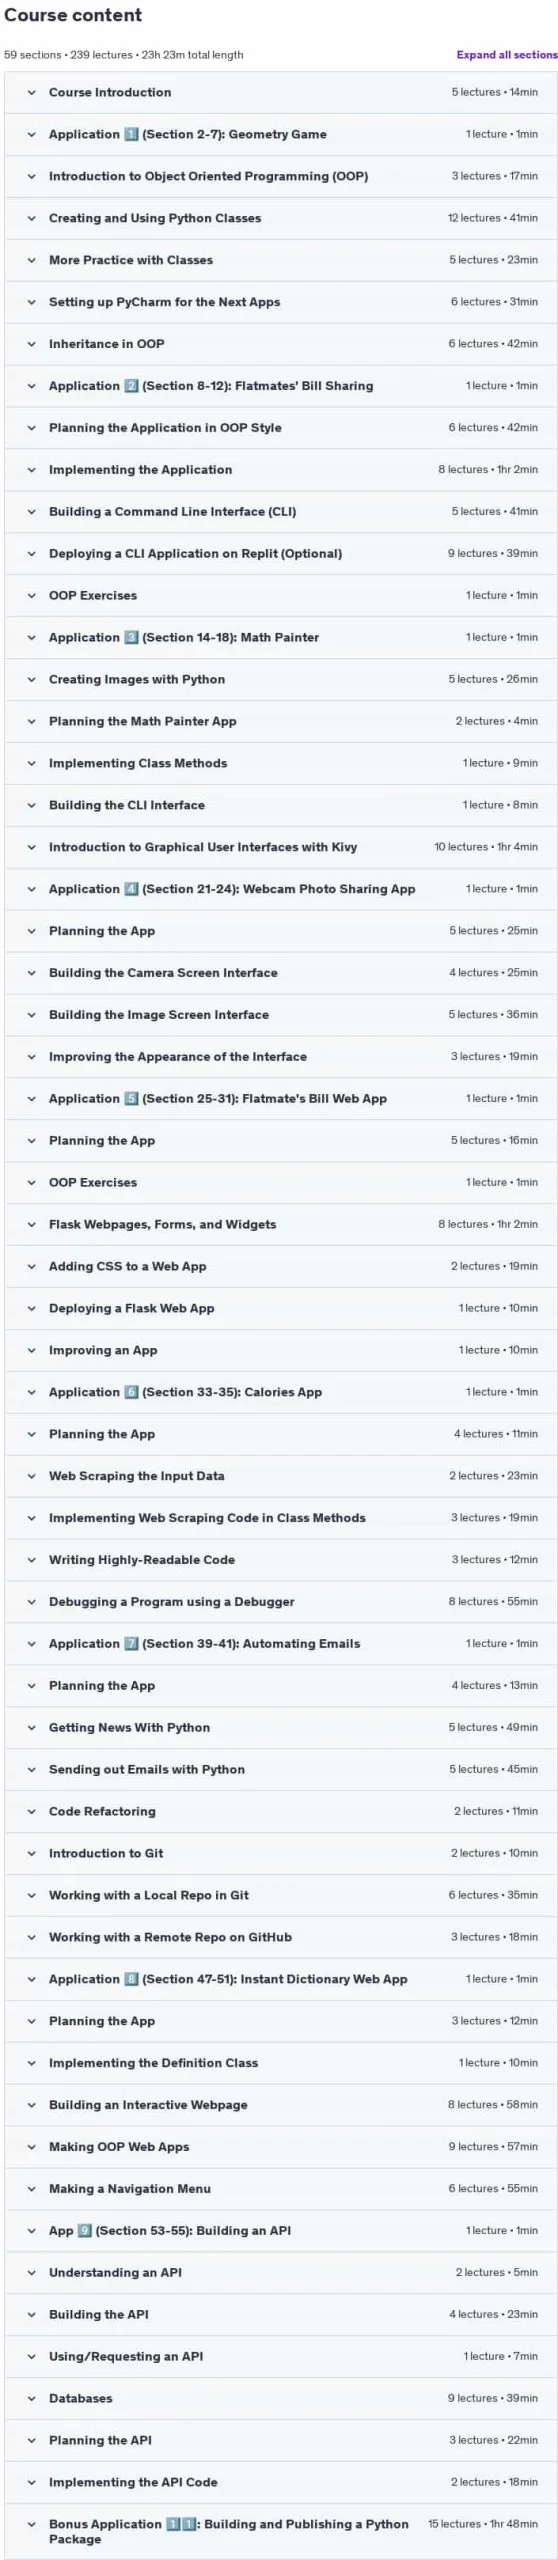Click chevron next to Math Painter application
The width and height of the screenshot is (558, 2560).
coord(31,637)
